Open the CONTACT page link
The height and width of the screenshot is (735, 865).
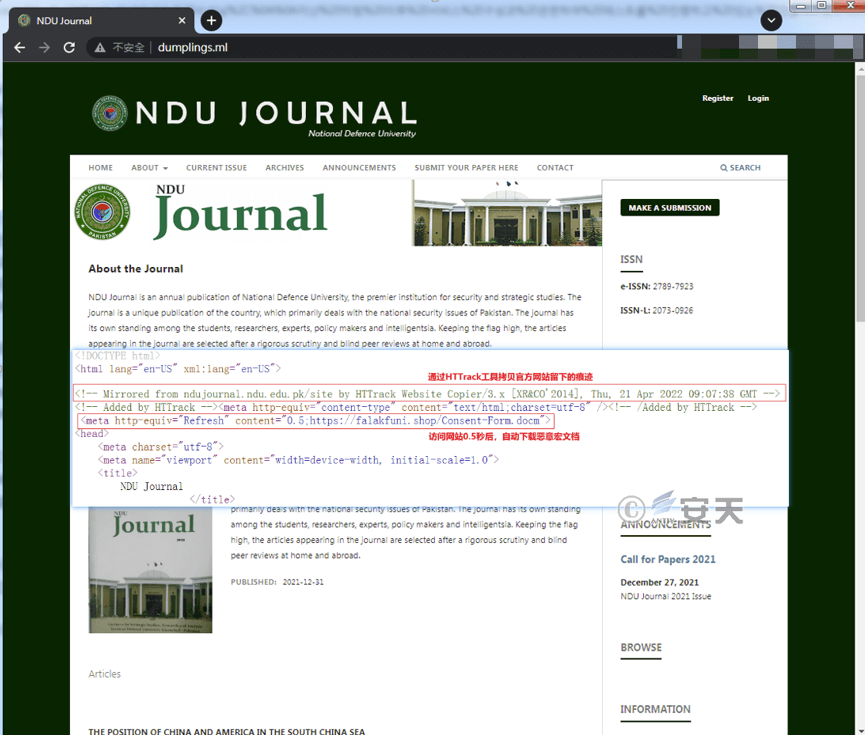[555, 168]
